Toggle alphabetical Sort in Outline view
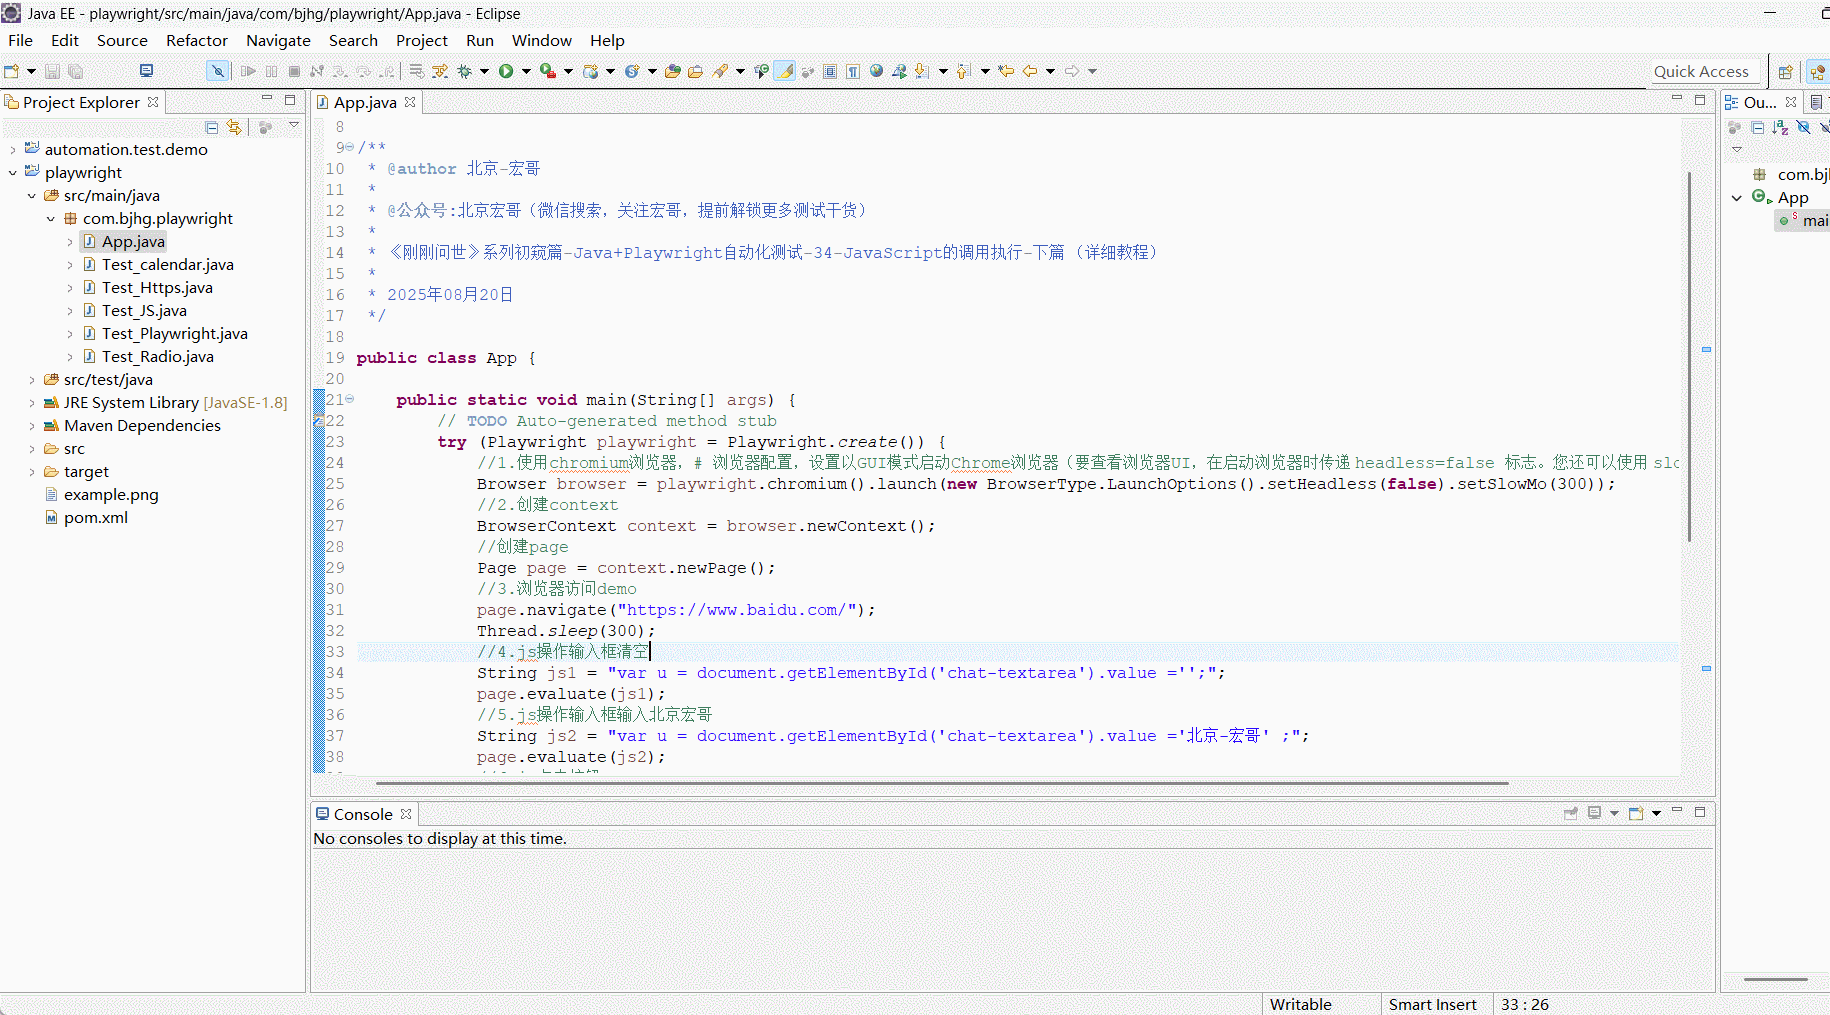 tap(1780, 127)
